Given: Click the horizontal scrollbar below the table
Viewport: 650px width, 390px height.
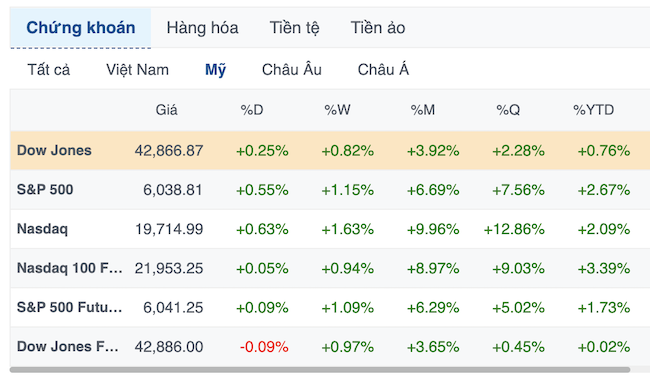Looking at the screenshot, I should (x=320, y=369).
